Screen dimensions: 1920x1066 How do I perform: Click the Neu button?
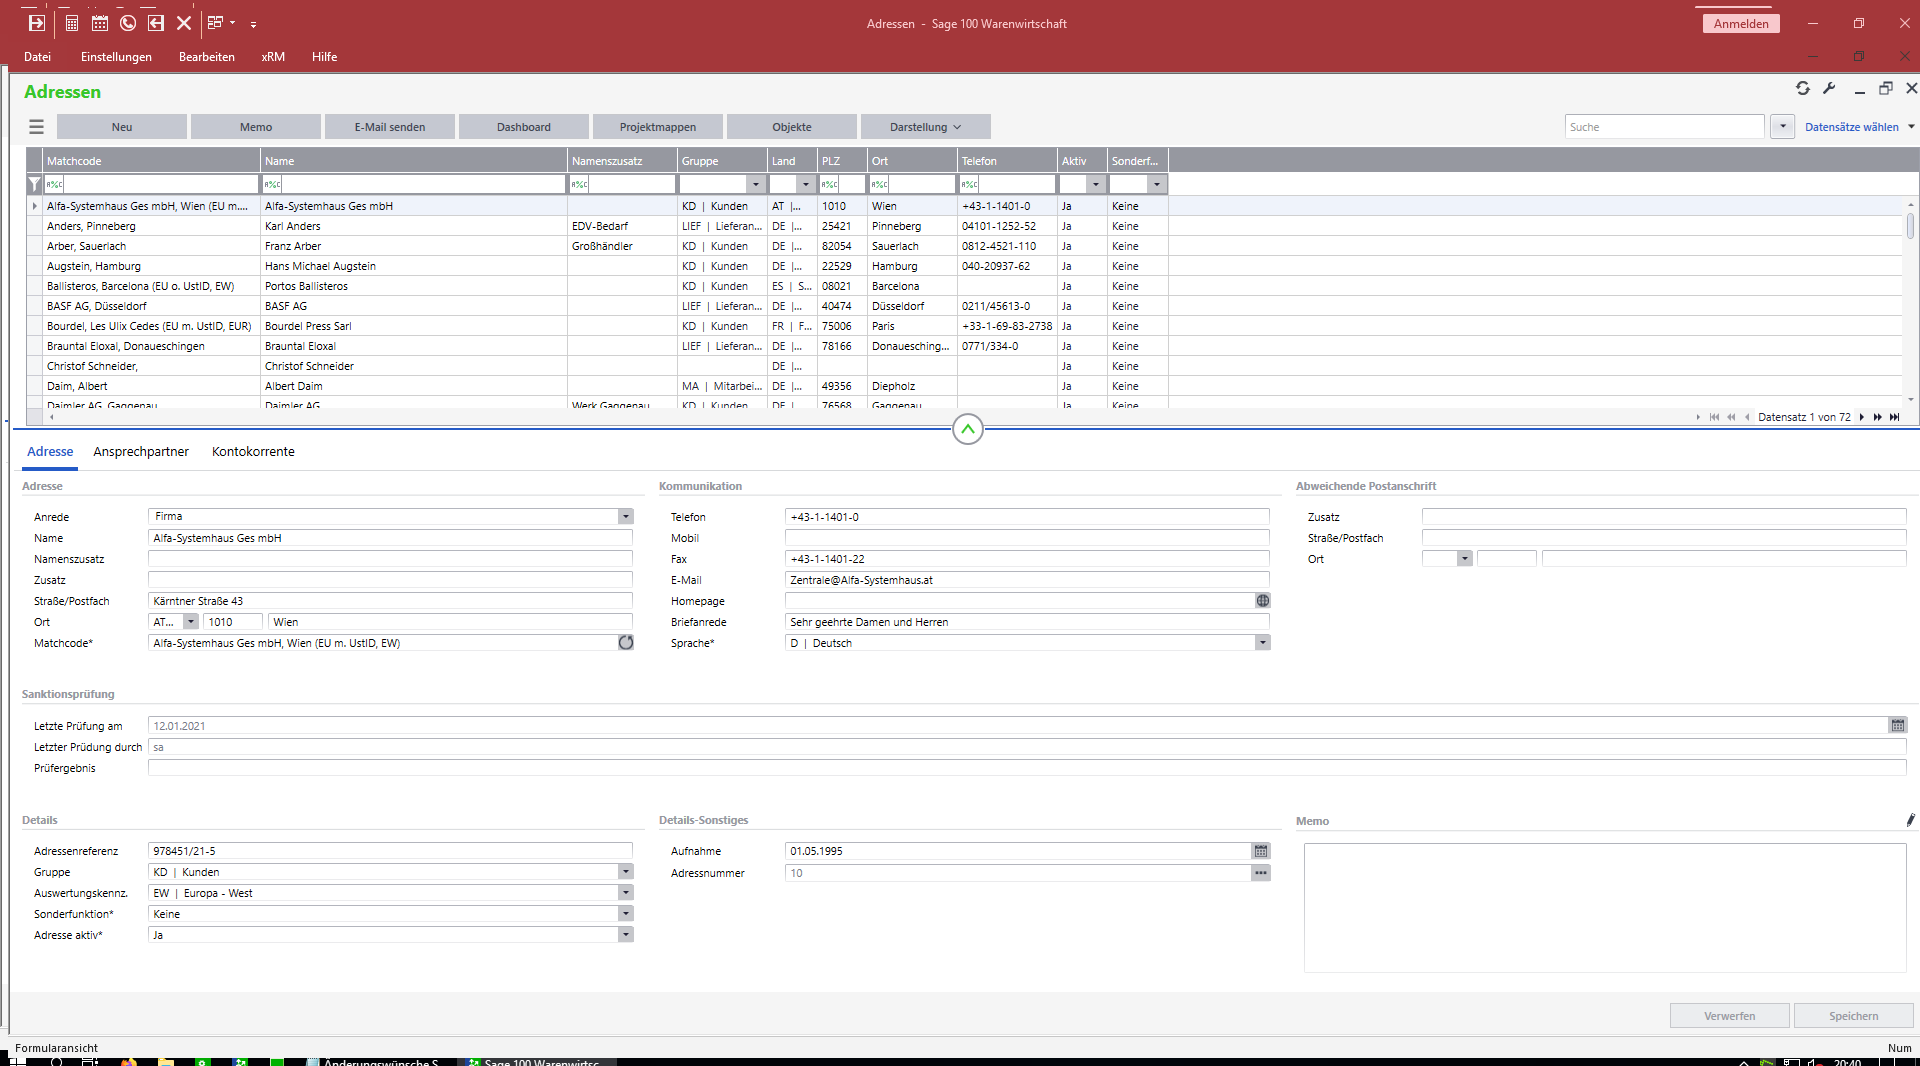[x=122, y=127]
